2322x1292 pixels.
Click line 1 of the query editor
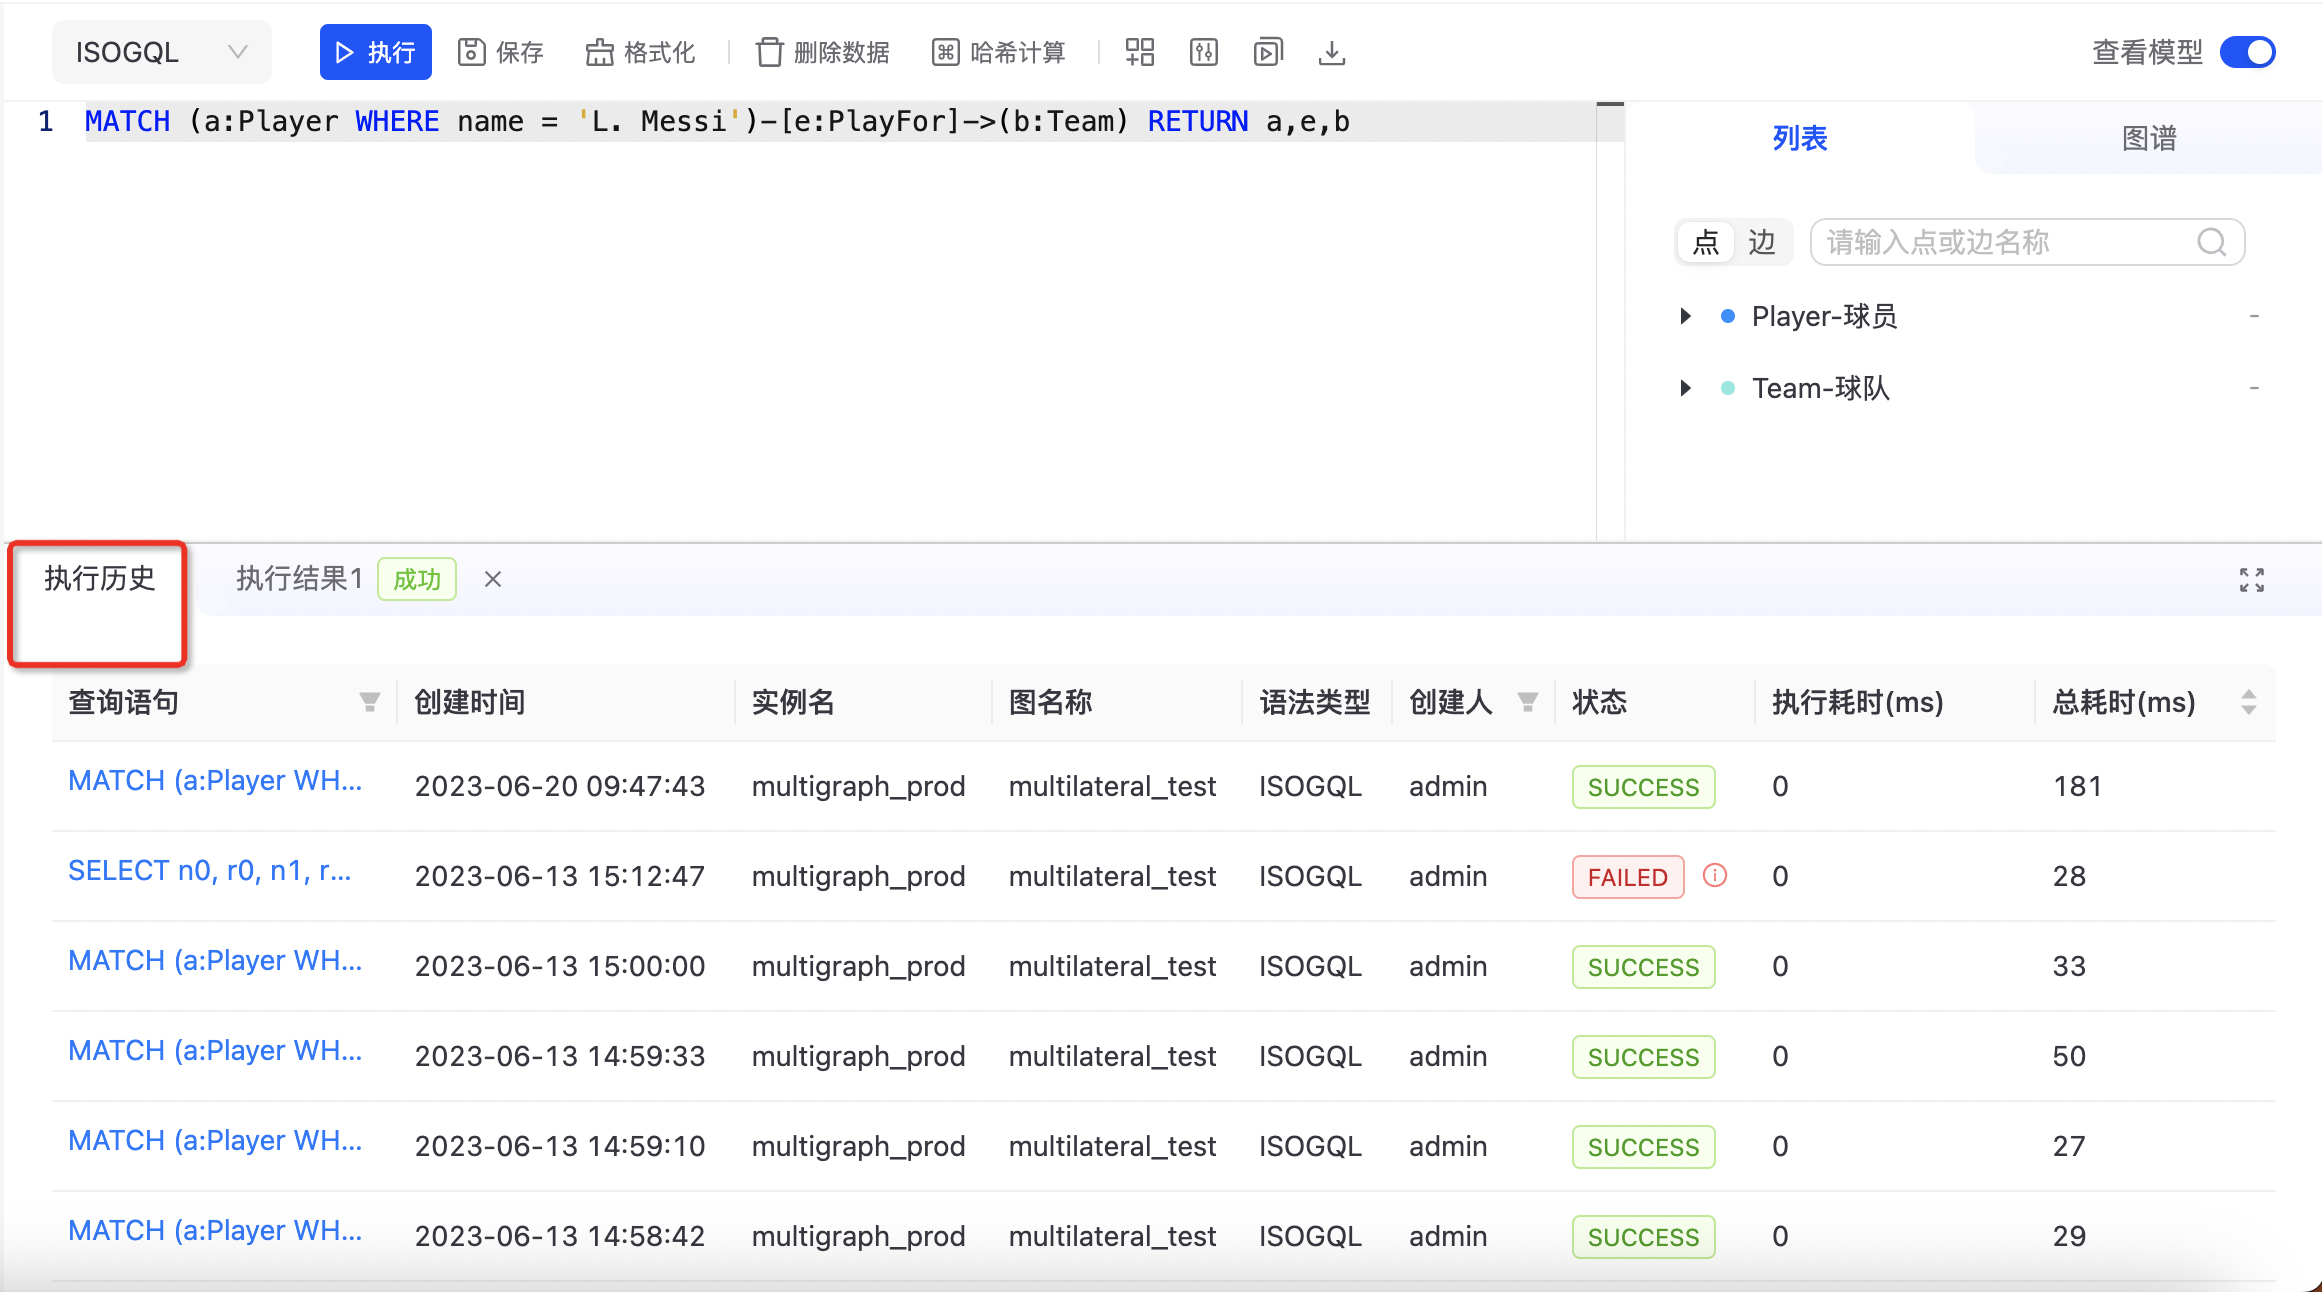point(840,122)
